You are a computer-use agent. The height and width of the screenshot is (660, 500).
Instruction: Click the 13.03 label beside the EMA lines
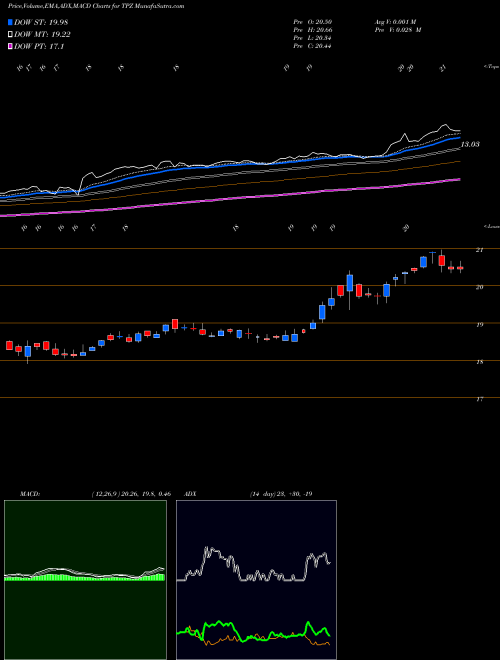click(x=470, y=144)
